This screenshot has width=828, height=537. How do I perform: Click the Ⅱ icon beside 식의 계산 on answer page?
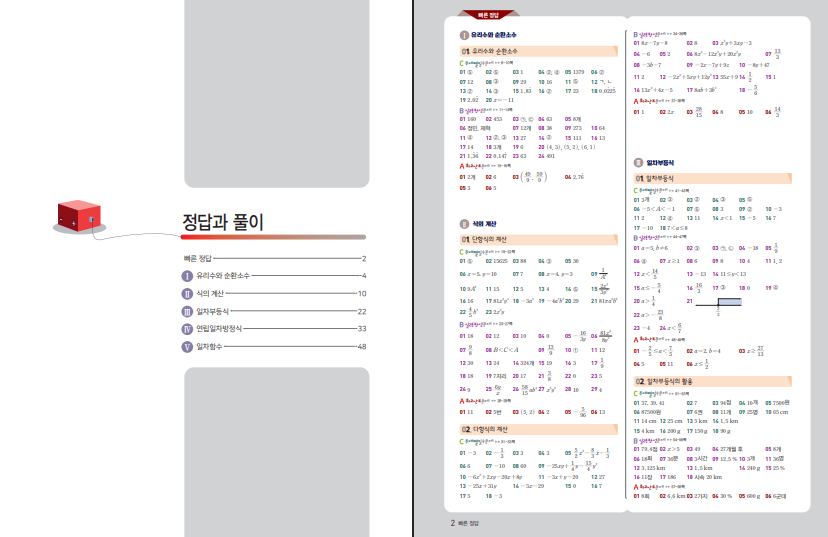tap(464, 224)
